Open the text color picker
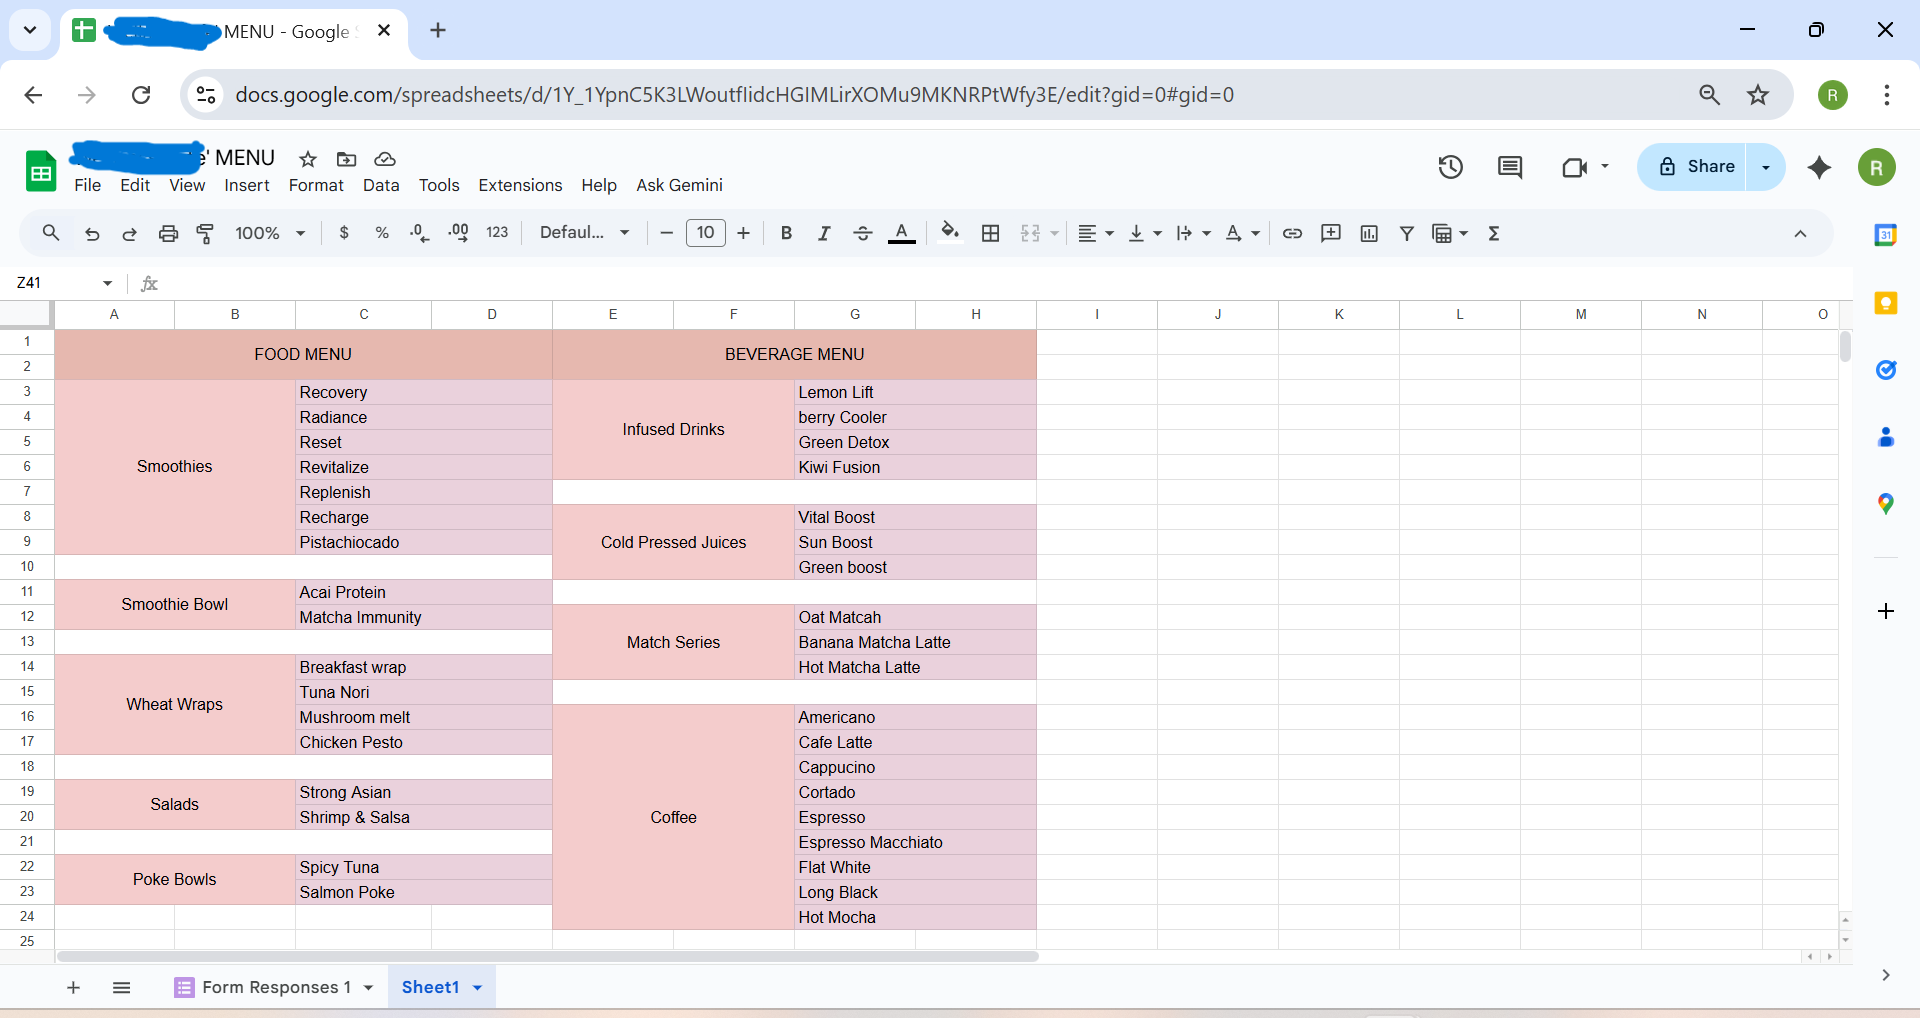 click(902, 233)
